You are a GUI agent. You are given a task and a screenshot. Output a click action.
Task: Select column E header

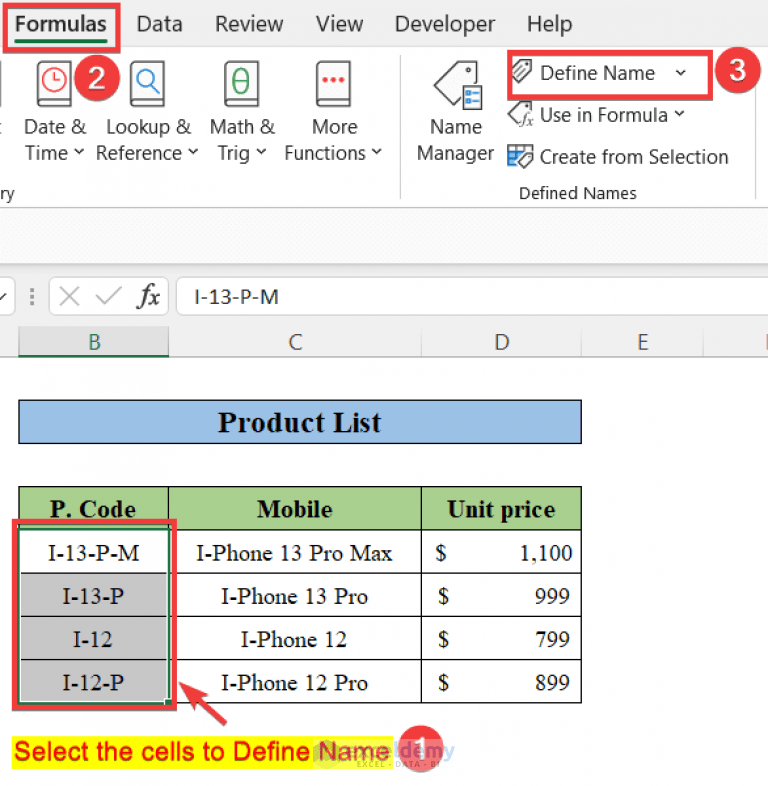click(643, 342)
